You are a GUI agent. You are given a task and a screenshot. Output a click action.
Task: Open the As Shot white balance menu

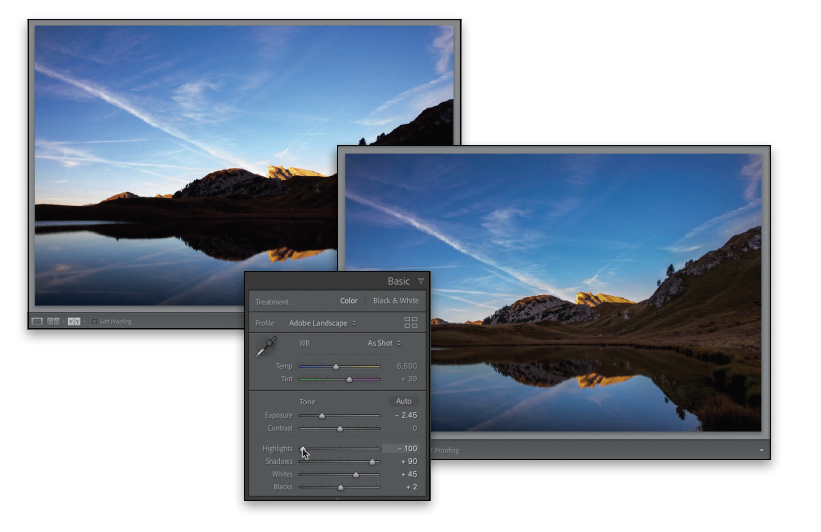point(384,343)
